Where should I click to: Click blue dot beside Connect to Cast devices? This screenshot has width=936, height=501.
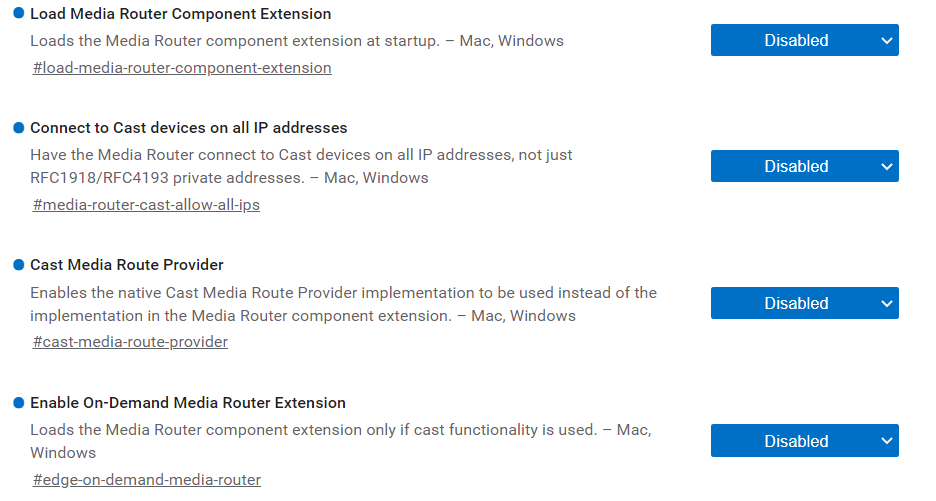[x=19, y=127]
